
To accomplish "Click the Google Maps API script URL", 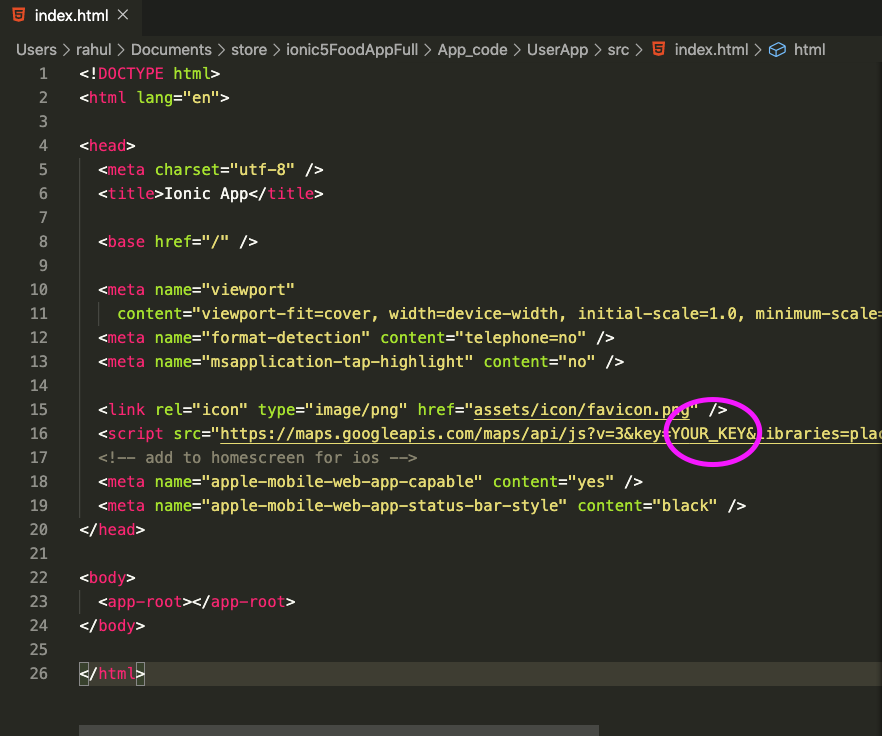I will click(440, 434).
